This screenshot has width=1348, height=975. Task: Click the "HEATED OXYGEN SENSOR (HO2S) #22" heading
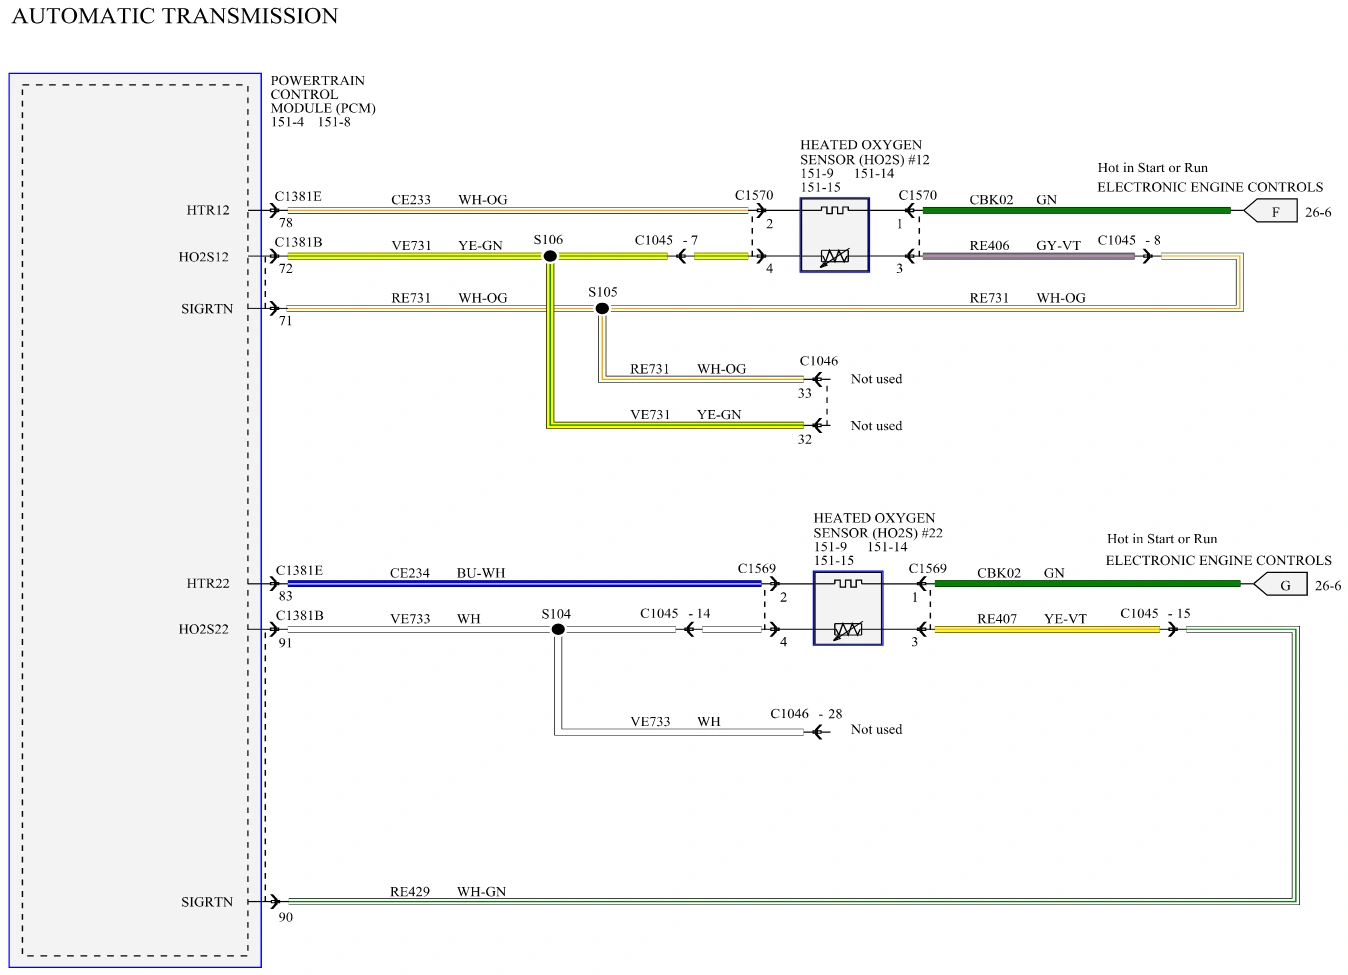tap(878, 525)
